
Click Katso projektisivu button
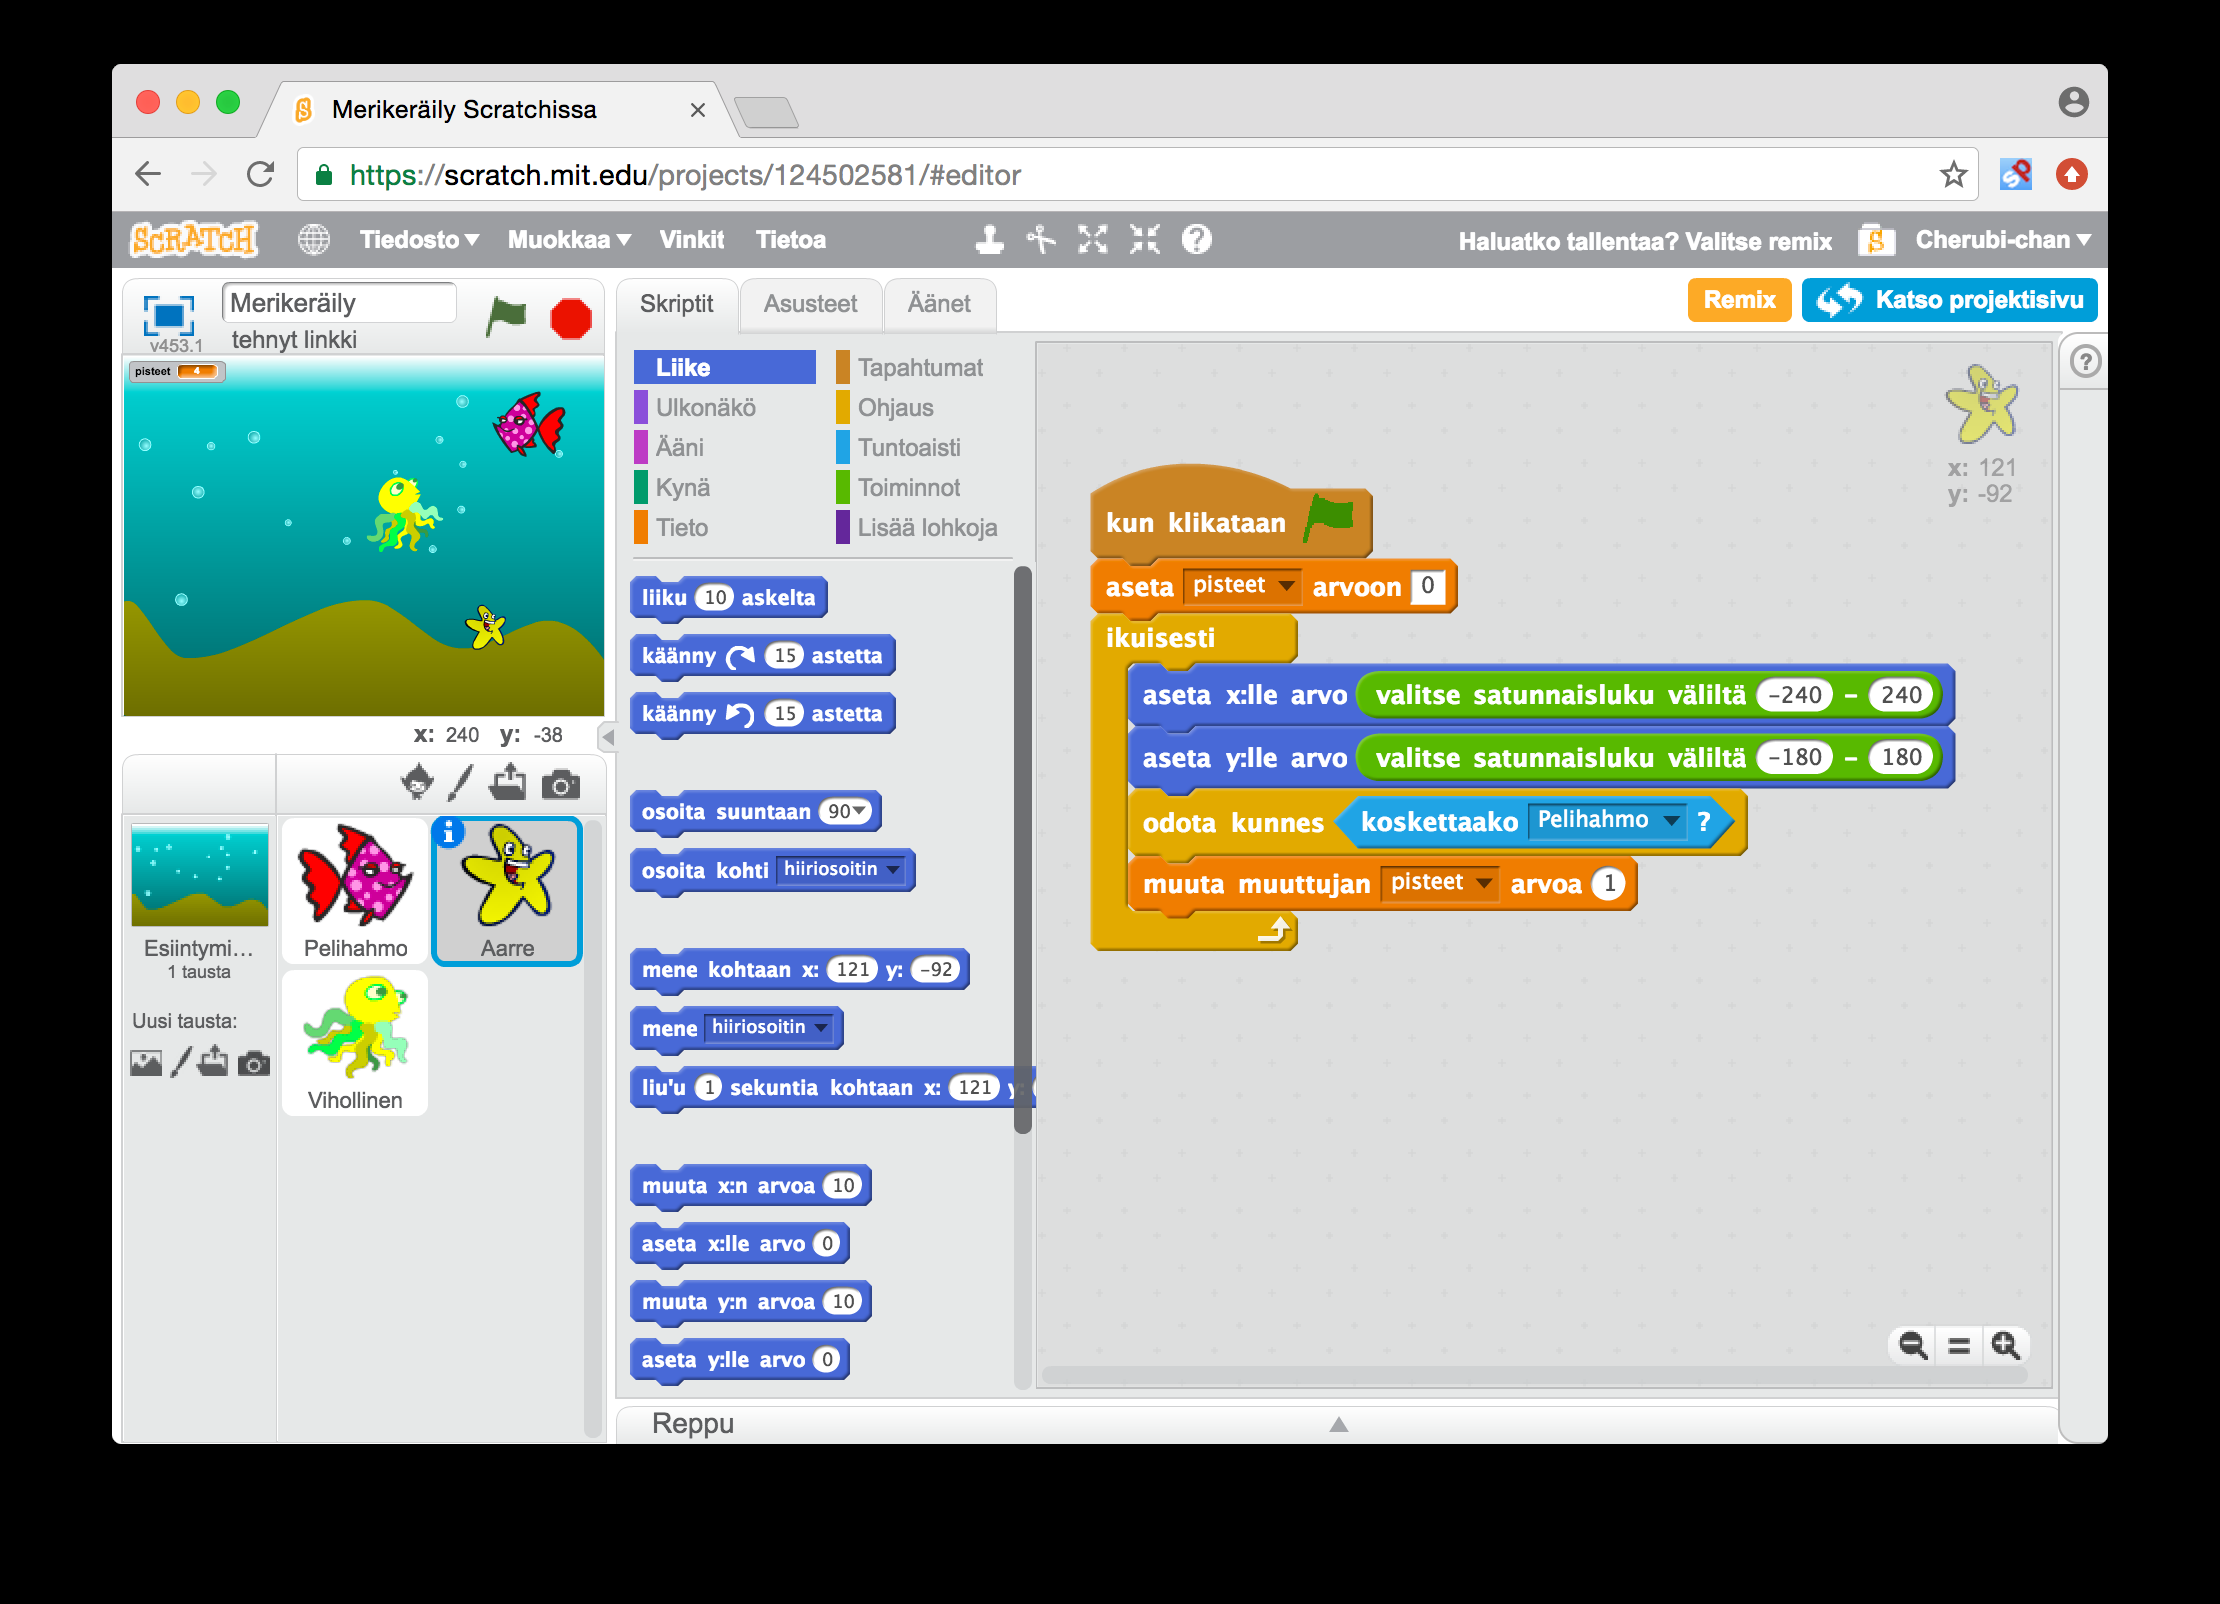click(x=1949, y=300)
